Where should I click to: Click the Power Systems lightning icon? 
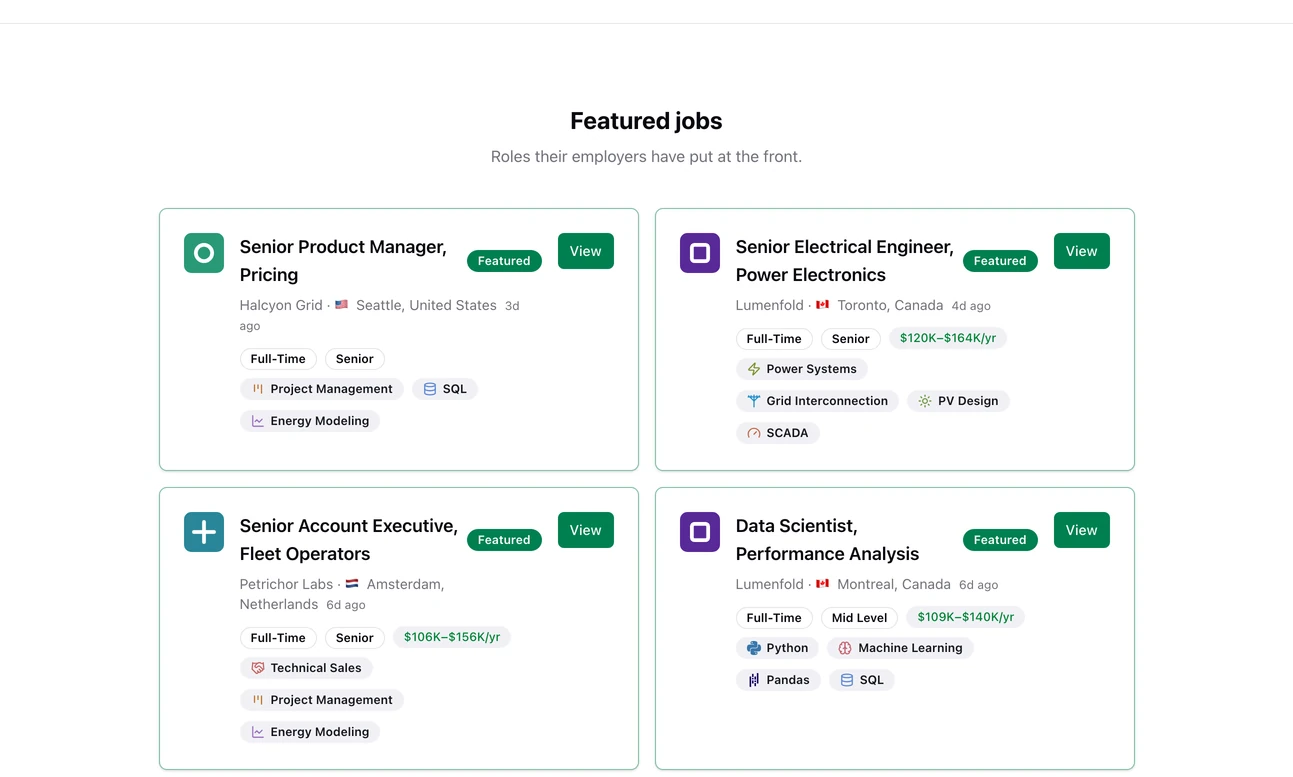tap(754, 369)
